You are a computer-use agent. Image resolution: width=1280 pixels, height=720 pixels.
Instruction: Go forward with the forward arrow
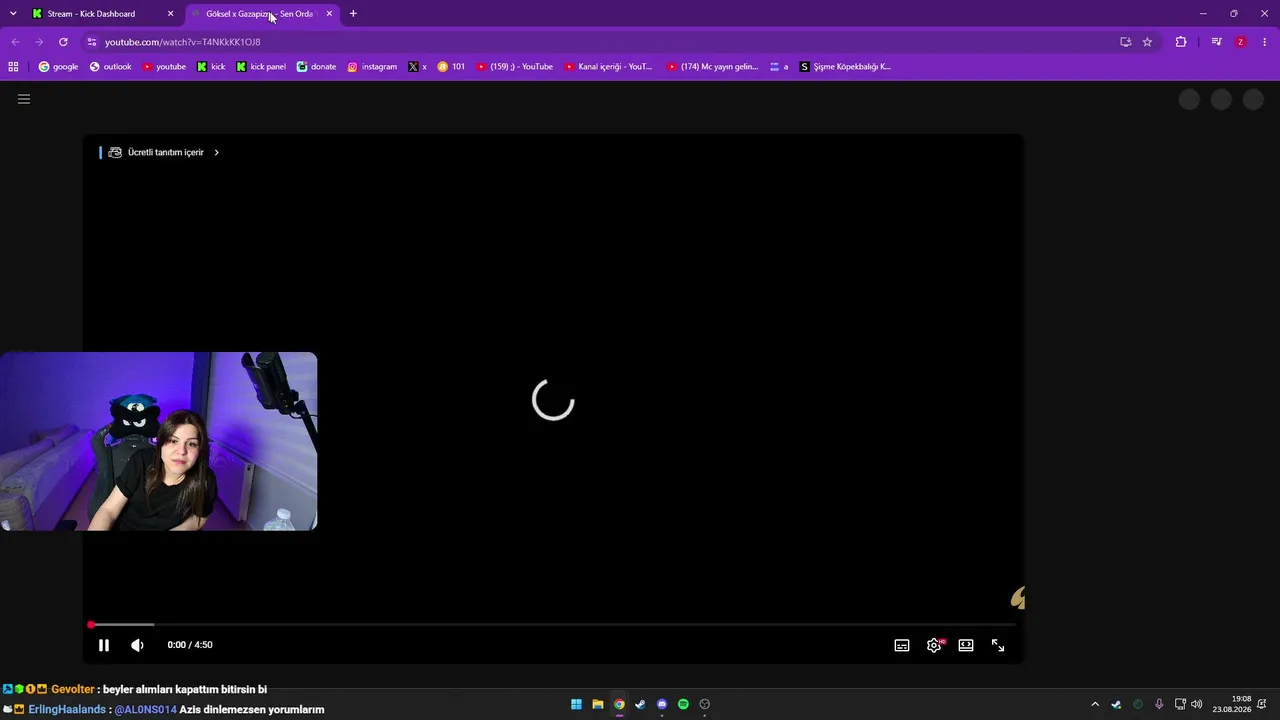click(39, 42)
